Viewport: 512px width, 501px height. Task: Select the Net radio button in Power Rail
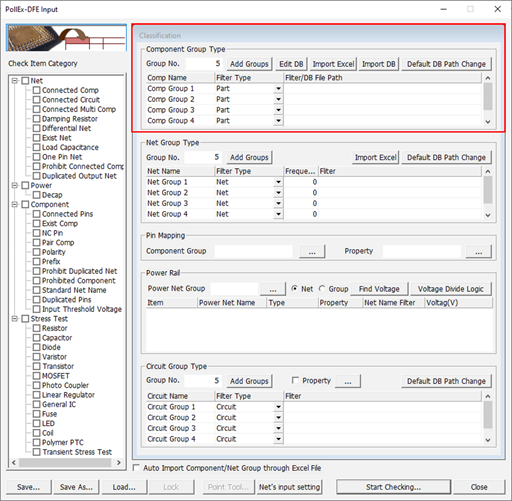click(x=295, y=289)
